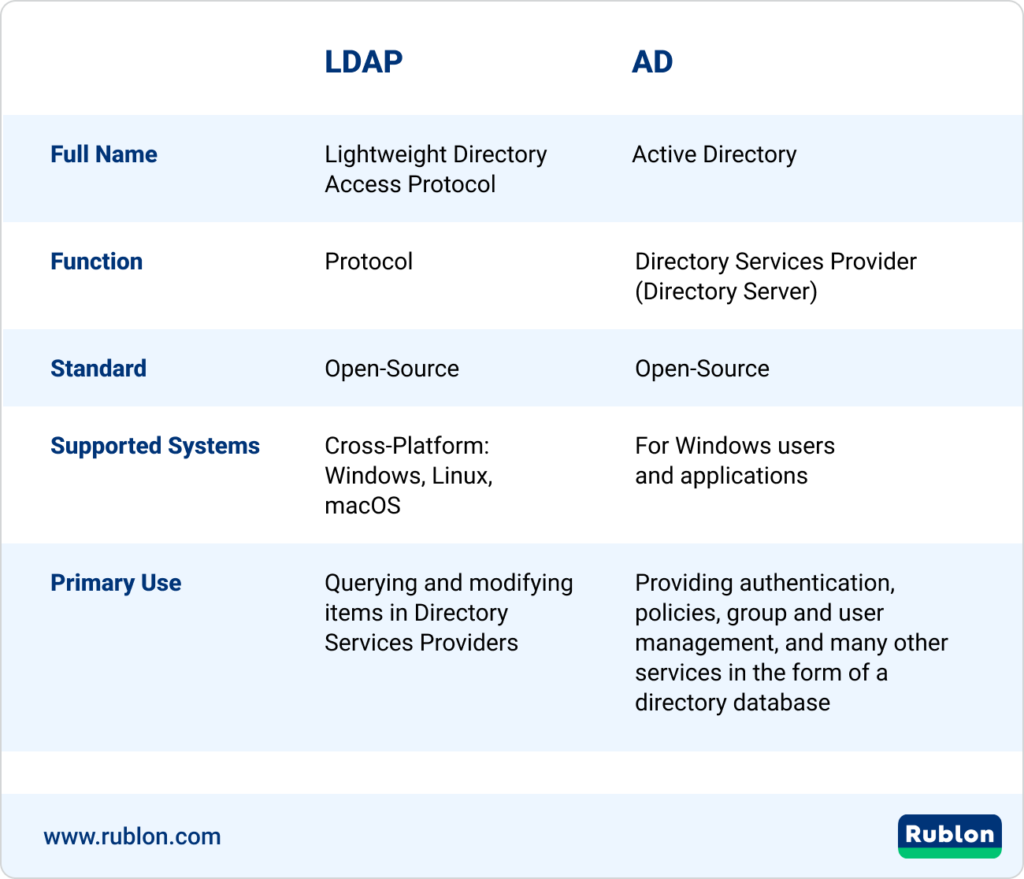1024x879 pixels.
Task: Select the LDAP column header
Action: (364, 62)
